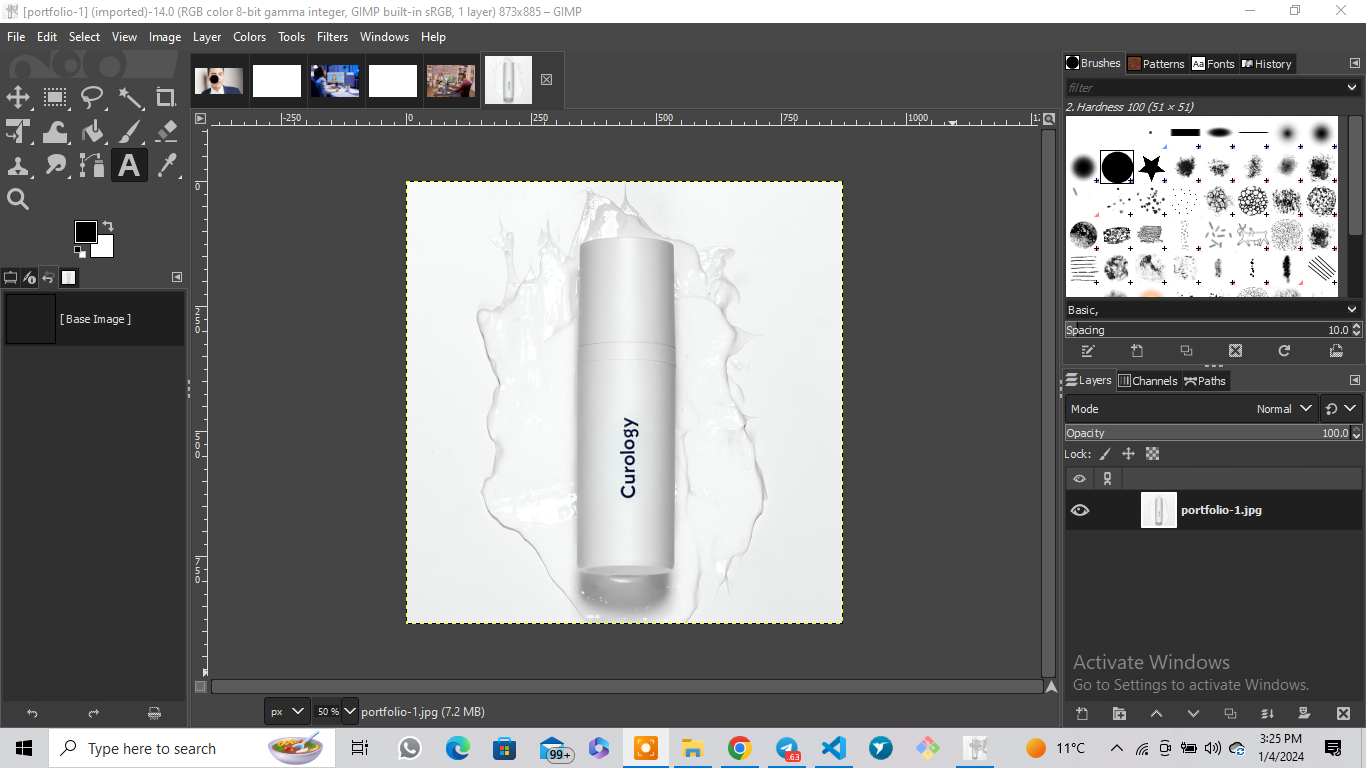Select the Color Picker eyedropper tool
Viewport: 1366px width, 768px height.
(166, 165)
